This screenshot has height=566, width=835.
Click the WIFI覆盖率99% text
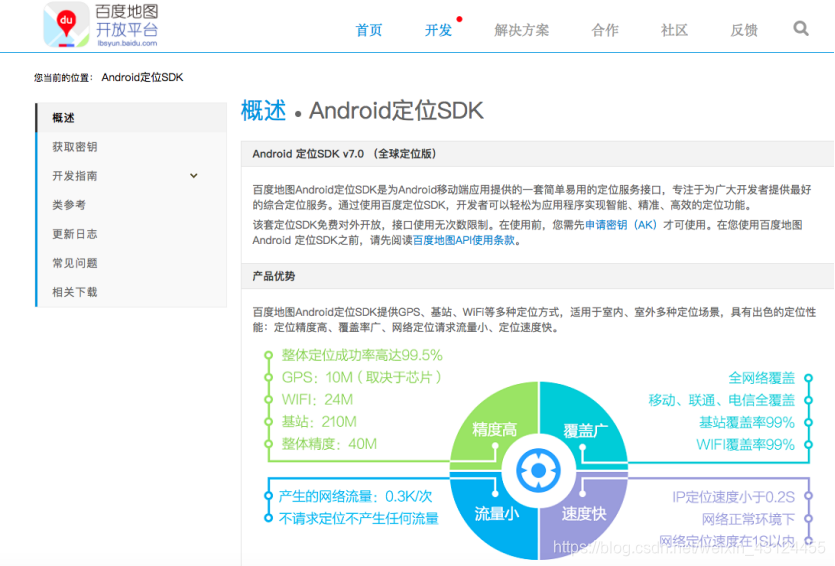click(745, 445)
